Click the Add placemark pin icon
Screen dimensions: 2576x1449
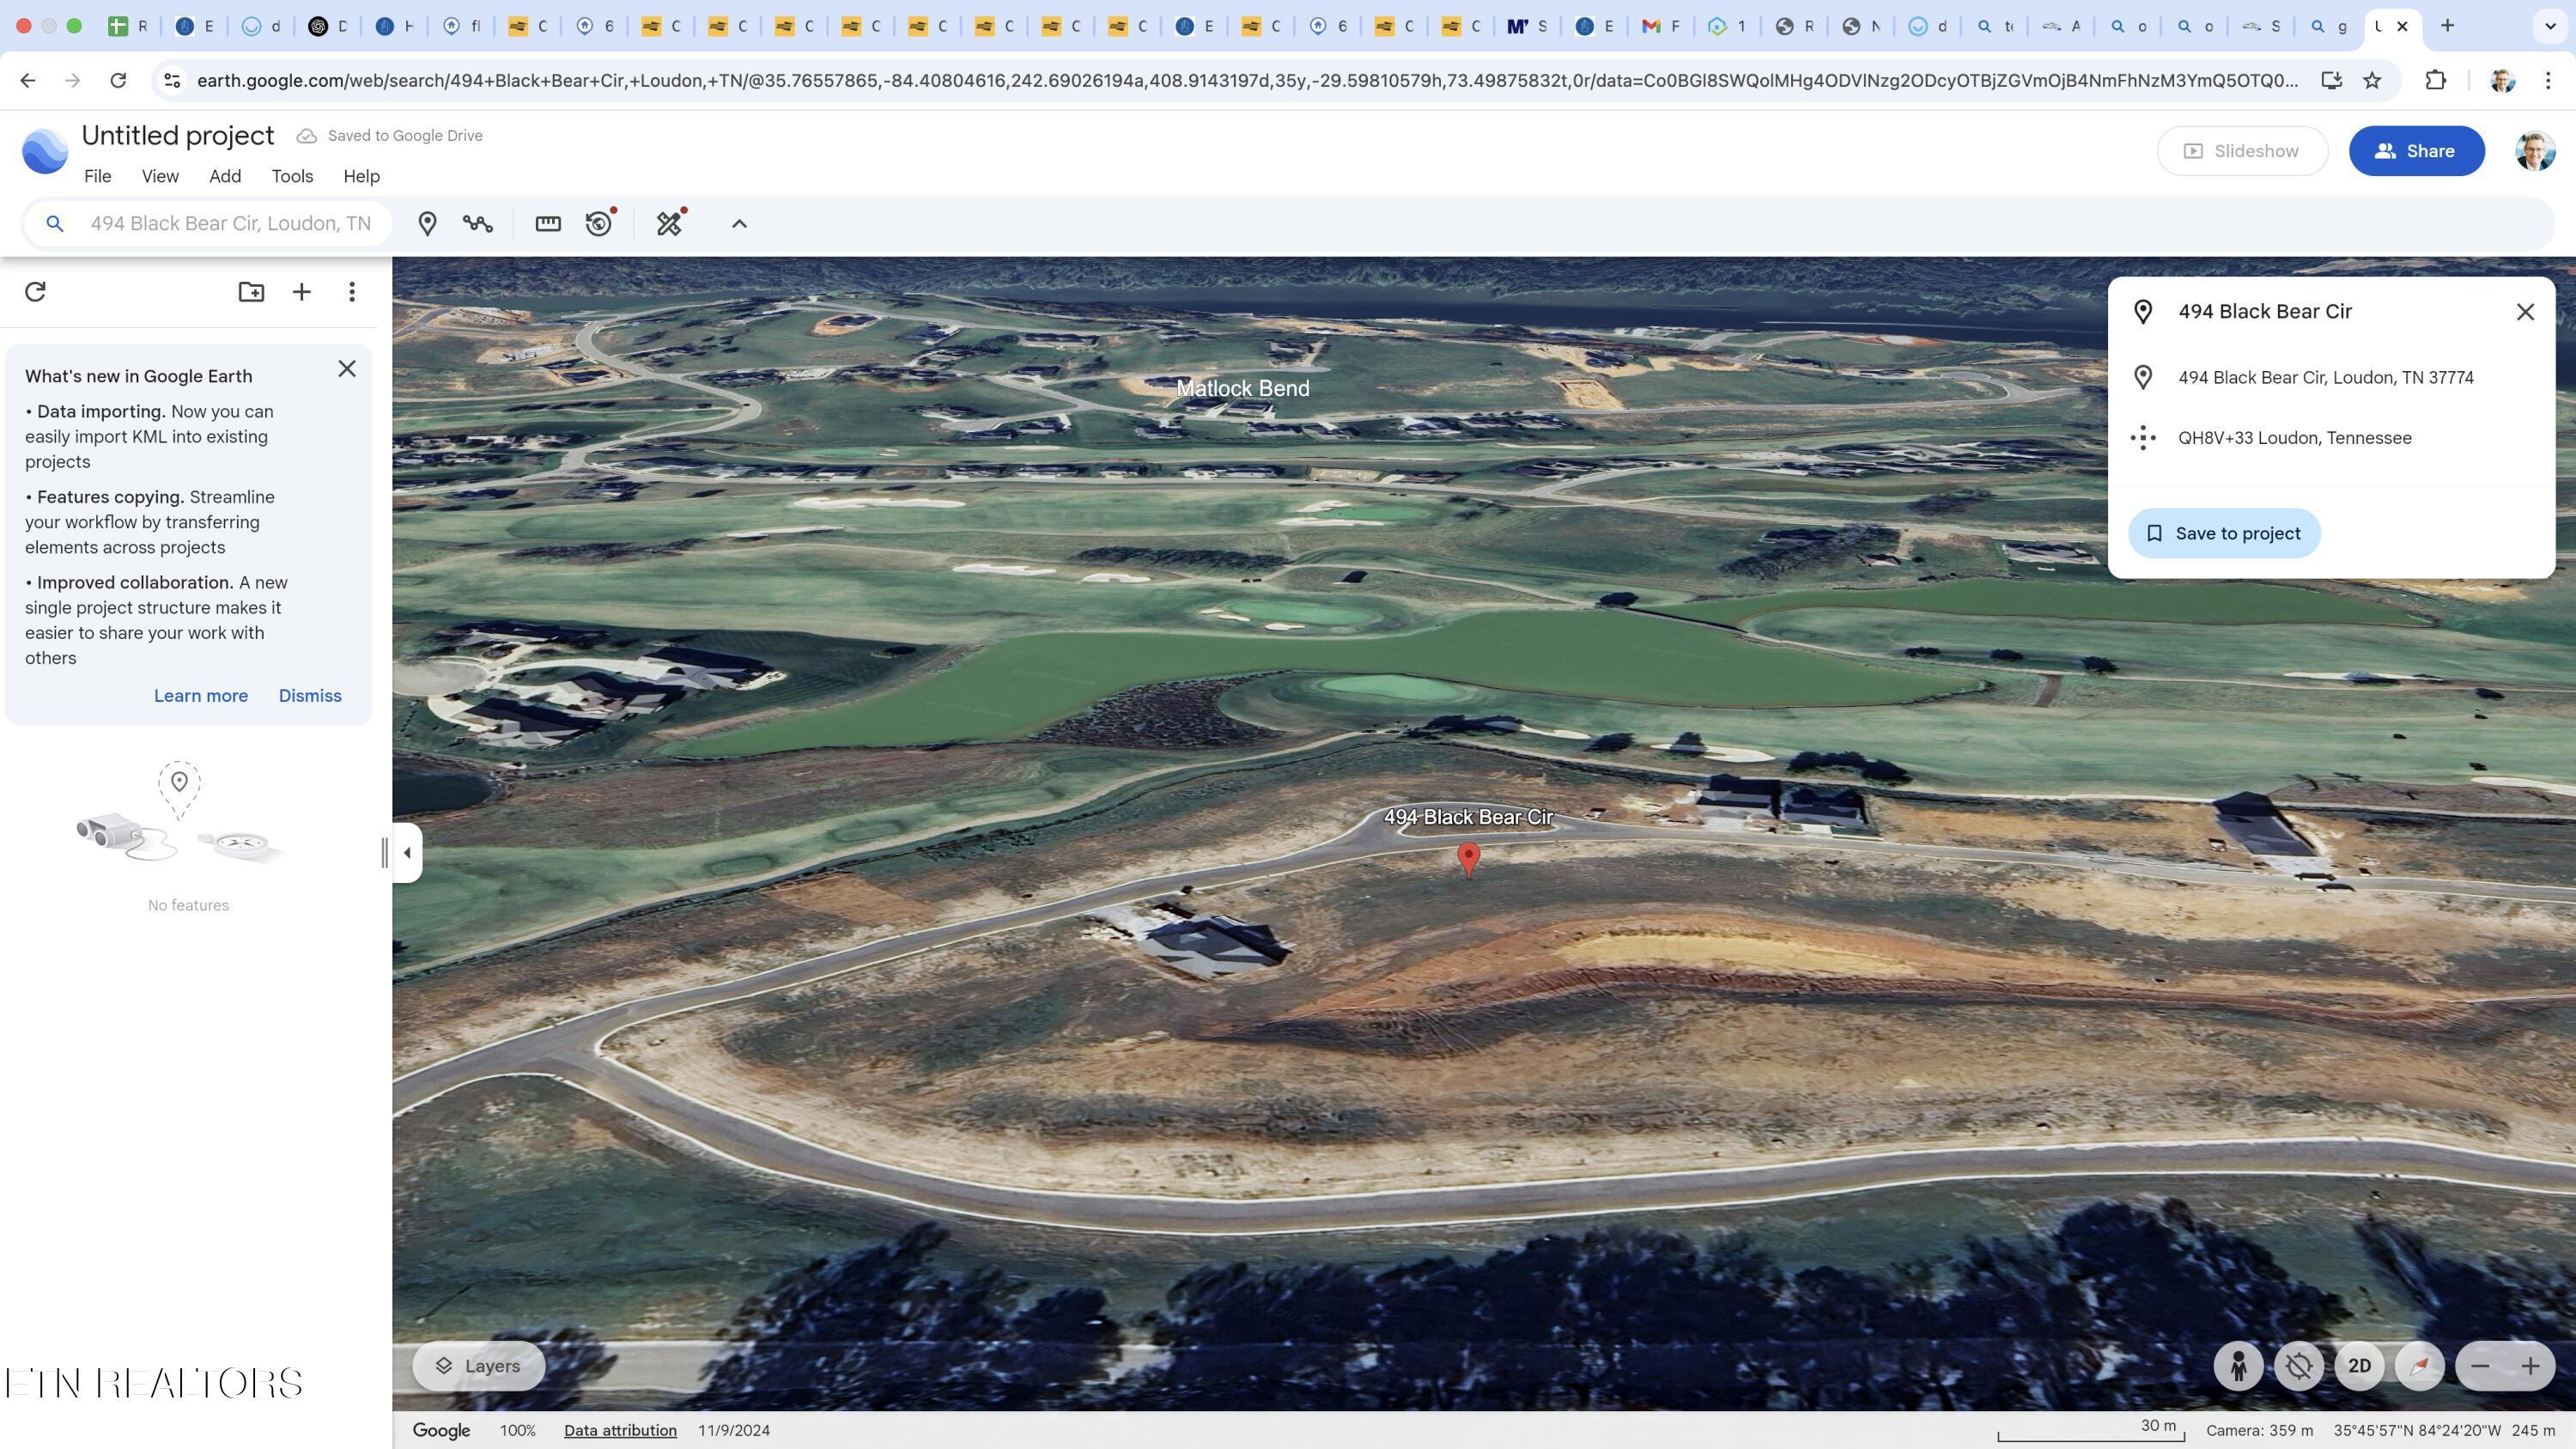[x=427, y=224]
